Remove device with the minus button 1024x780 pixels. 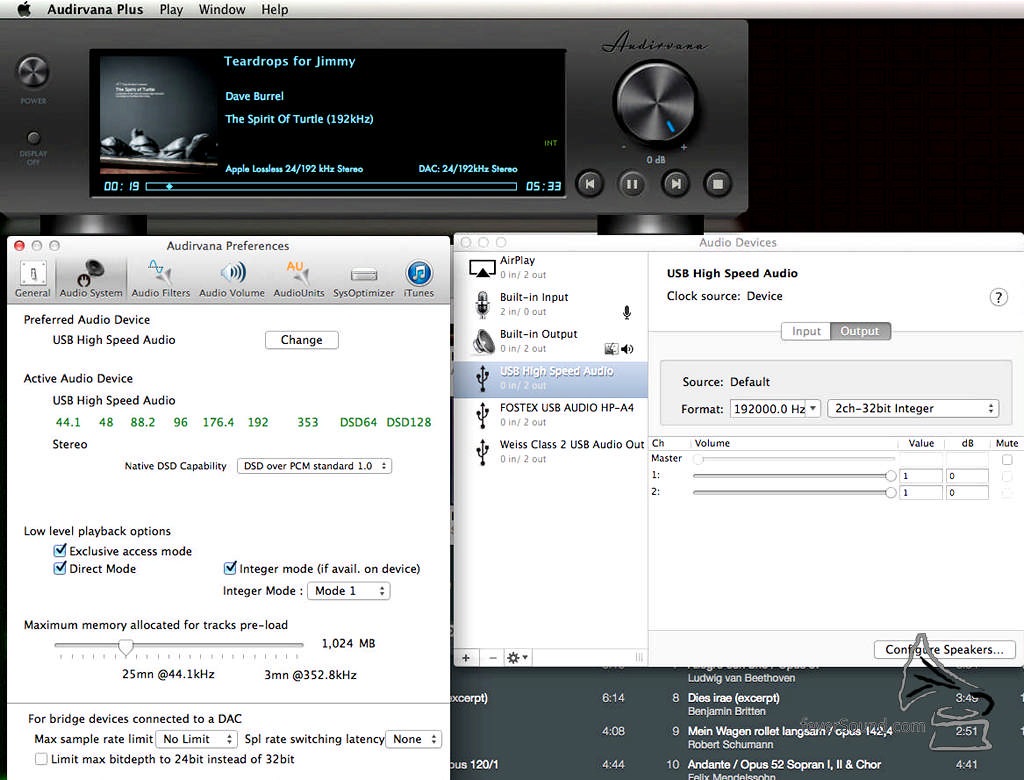click(x=493, y=658)
